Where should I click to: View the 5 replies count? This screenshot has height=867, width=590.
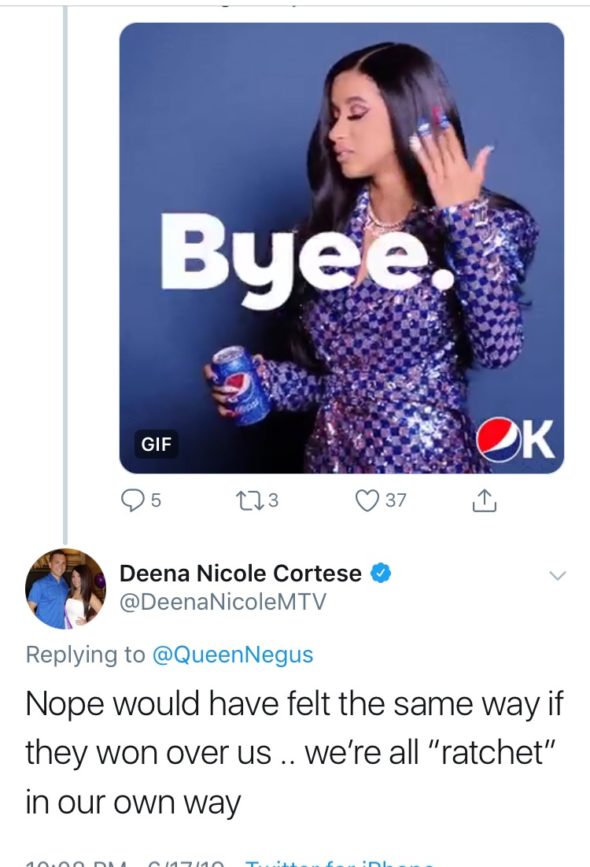(x=156, y=500)
